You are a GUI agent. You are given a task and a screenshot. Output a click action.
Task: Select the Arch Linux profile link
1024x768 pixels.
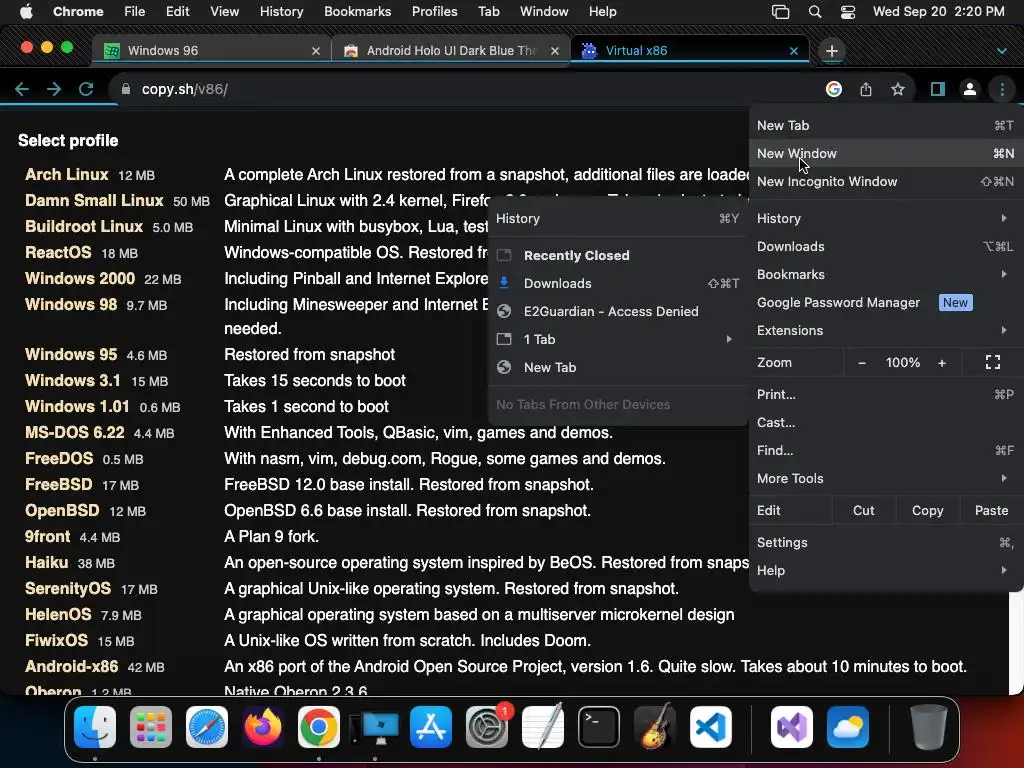click(x=67, y=174)
